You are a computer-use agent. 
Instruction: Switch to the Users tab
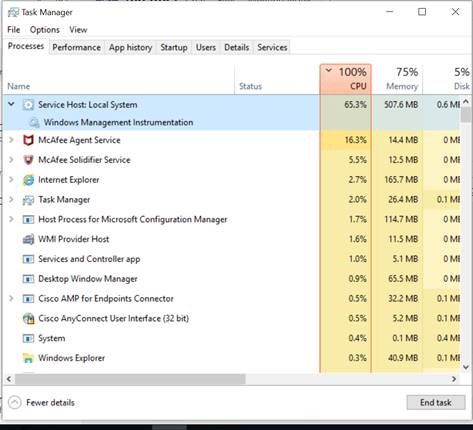[206, 48]
